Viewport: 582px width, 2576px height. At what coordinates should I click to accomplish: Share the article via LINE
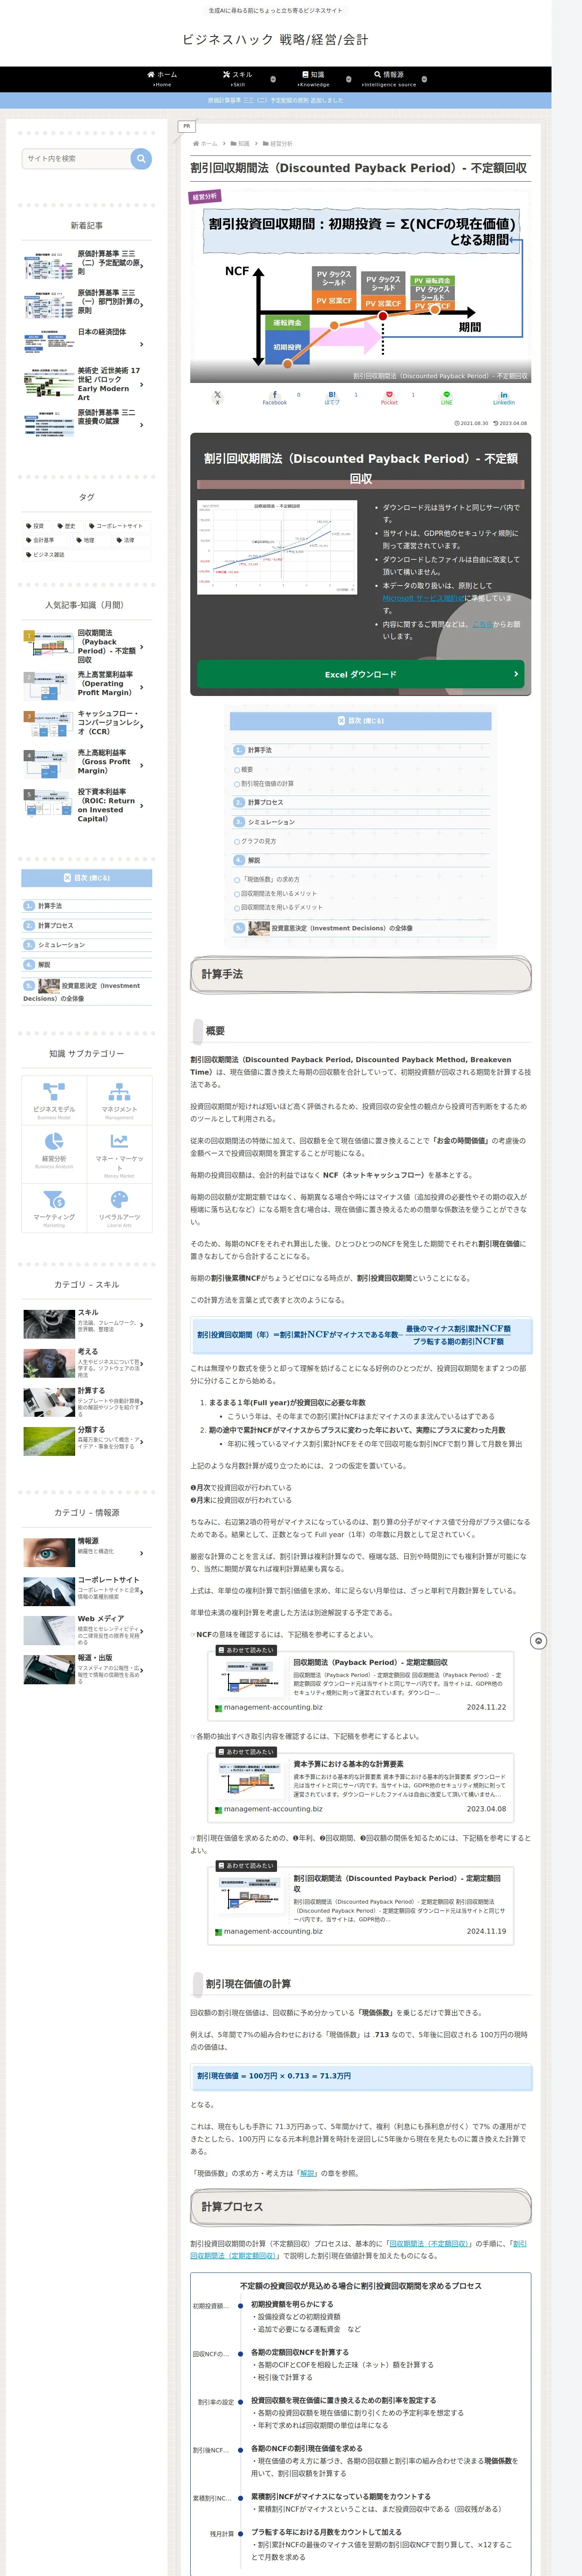pyautogui.click(x=447, y=397)
